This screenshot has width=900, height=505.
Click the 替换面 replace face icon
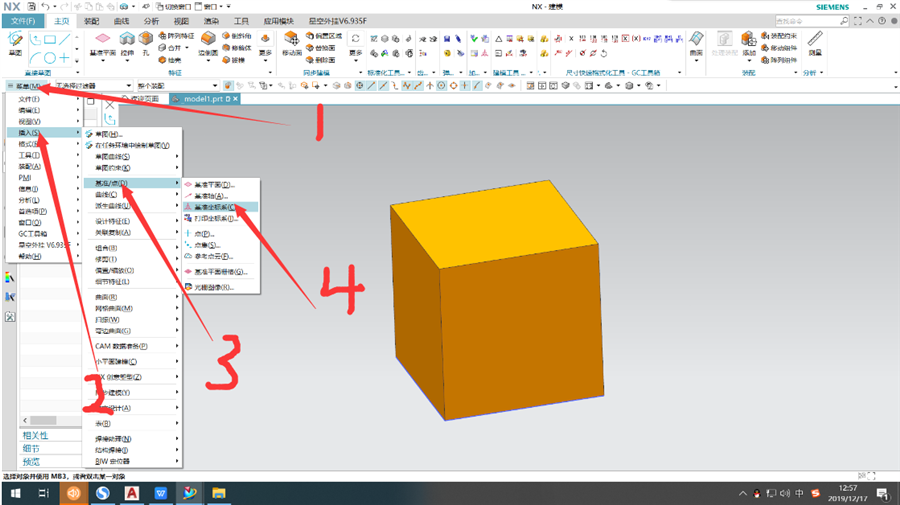309,48
